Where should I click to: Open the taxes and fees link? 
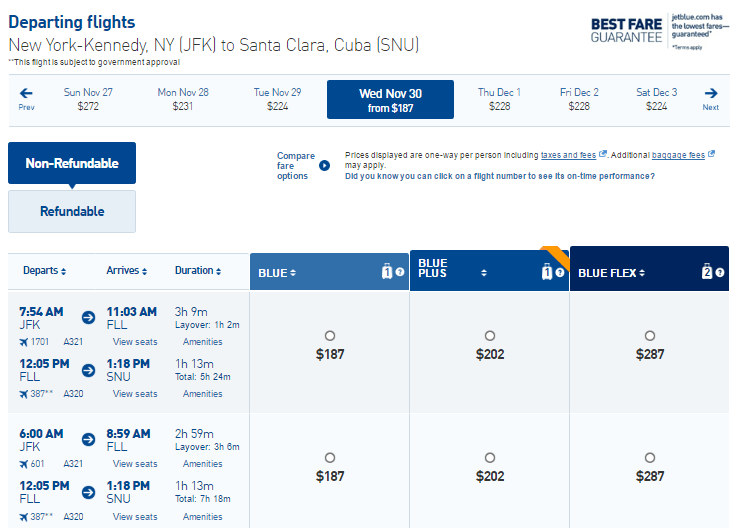click(568, 155)
